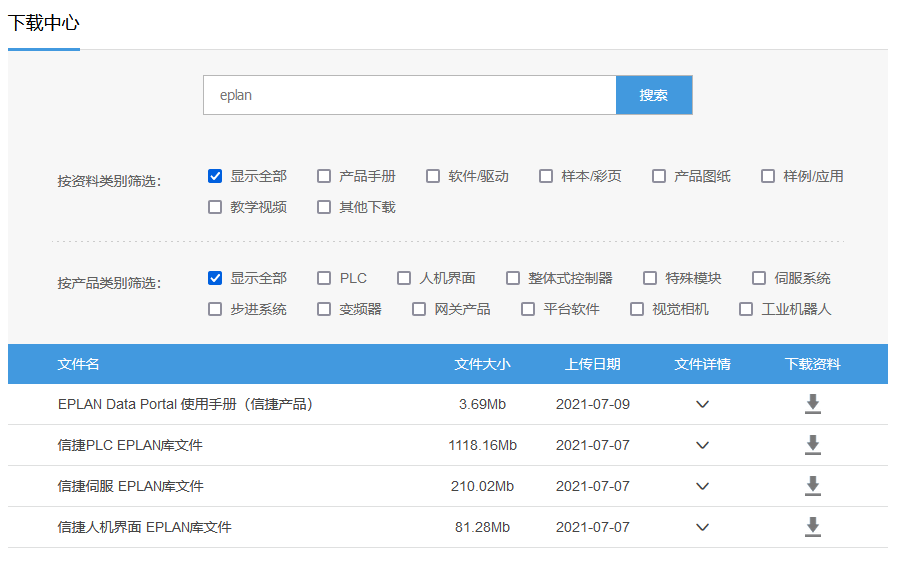Click the 3.69Mb file size value
Viewport: 898px width, 563px height.
482,404
